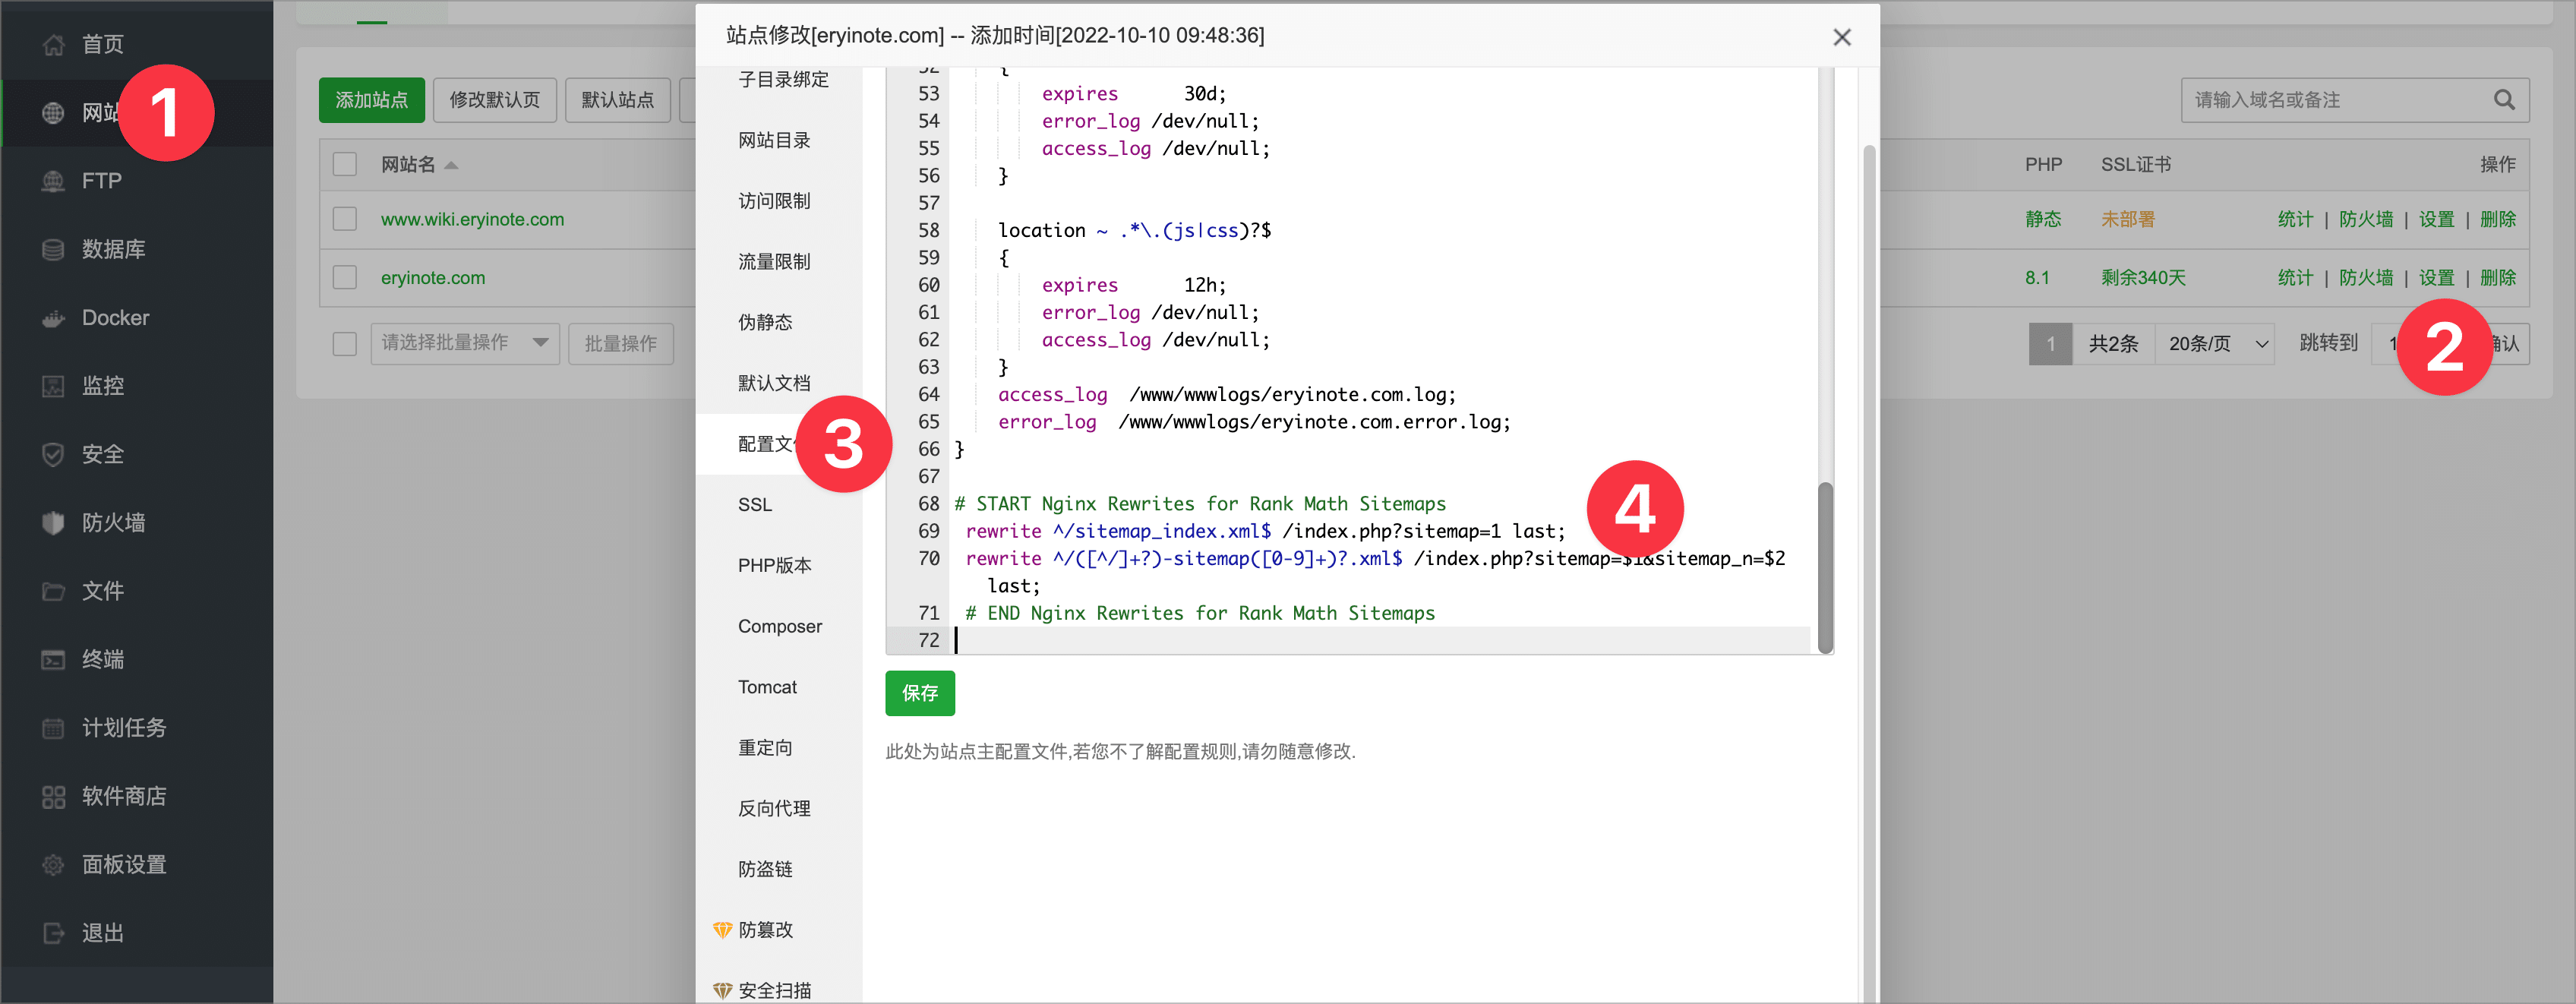This screenshot has width=2576, height=1004.
Task: Open the 反向代理 tab
Action: (x=774, y=808)
